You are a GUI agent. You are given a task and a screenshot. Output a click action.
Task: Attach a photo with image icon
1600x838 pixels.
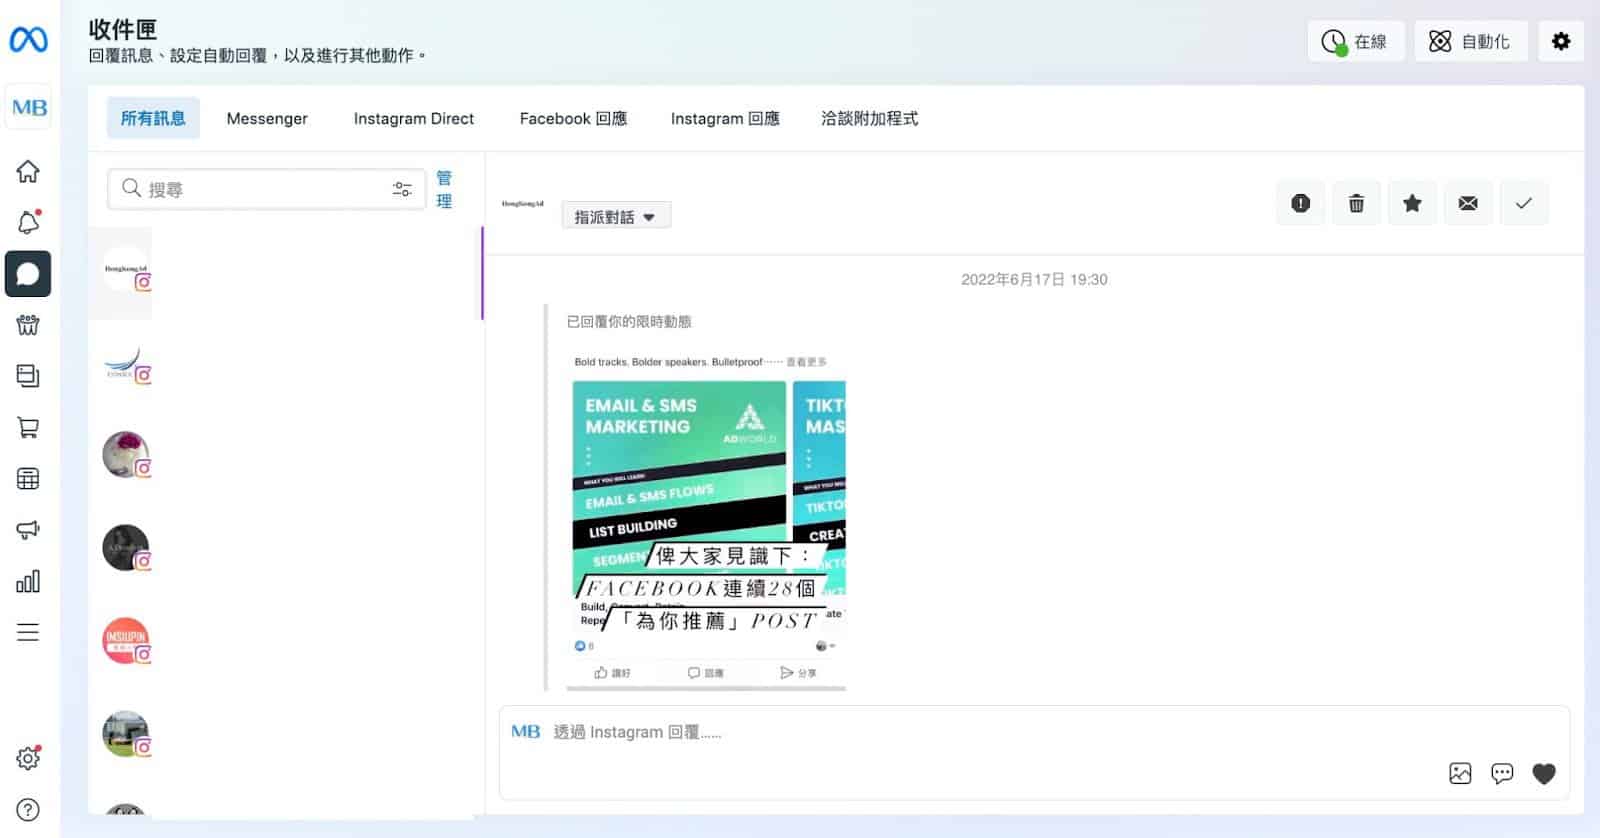click(1460, 773)
